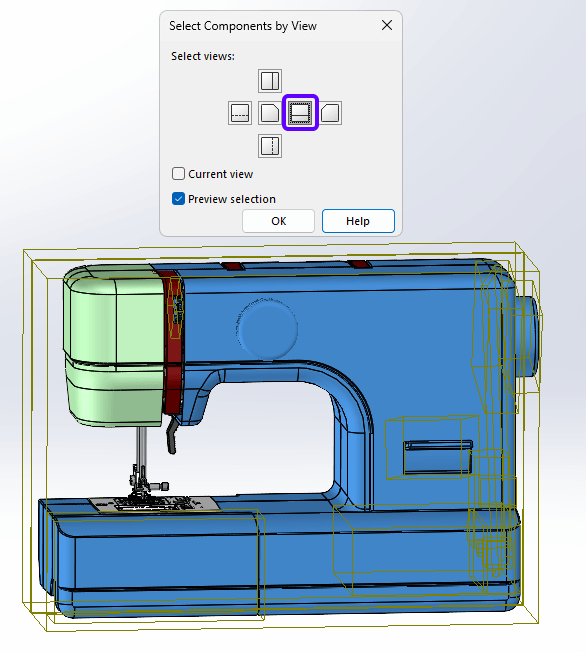Close the Select Components by View dialog
The height and width of the screenshot is (652, 586).
click(x=387, y=25)
